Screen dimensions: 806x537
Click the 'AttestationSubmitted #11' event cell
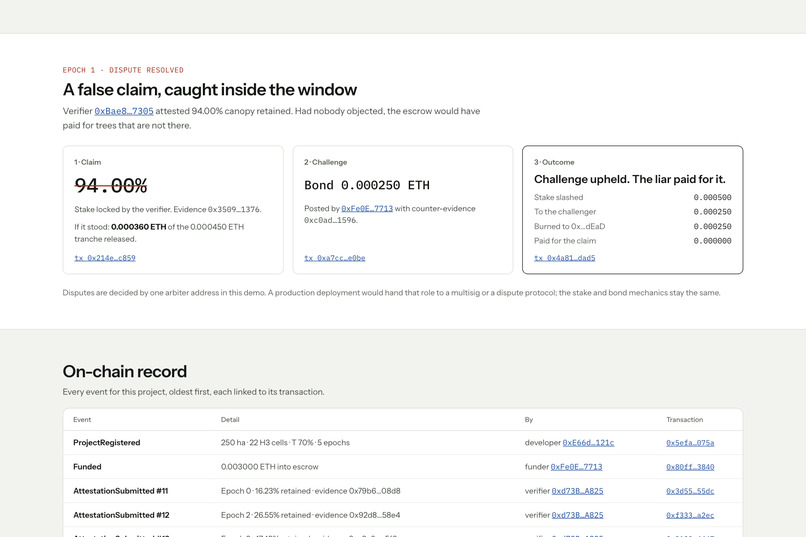(x=121, y=491)
